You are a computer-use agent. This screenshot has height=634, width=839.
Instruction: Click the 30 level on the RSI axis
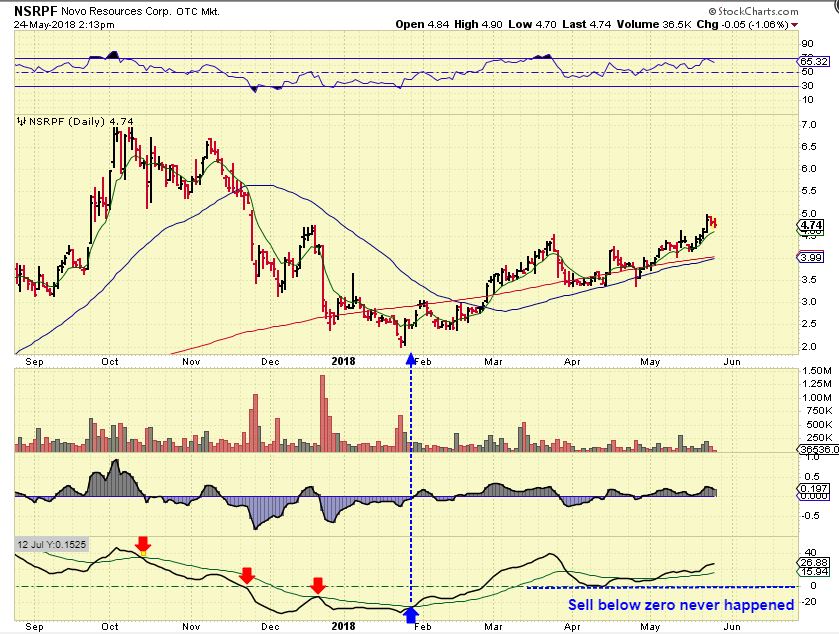807,86
